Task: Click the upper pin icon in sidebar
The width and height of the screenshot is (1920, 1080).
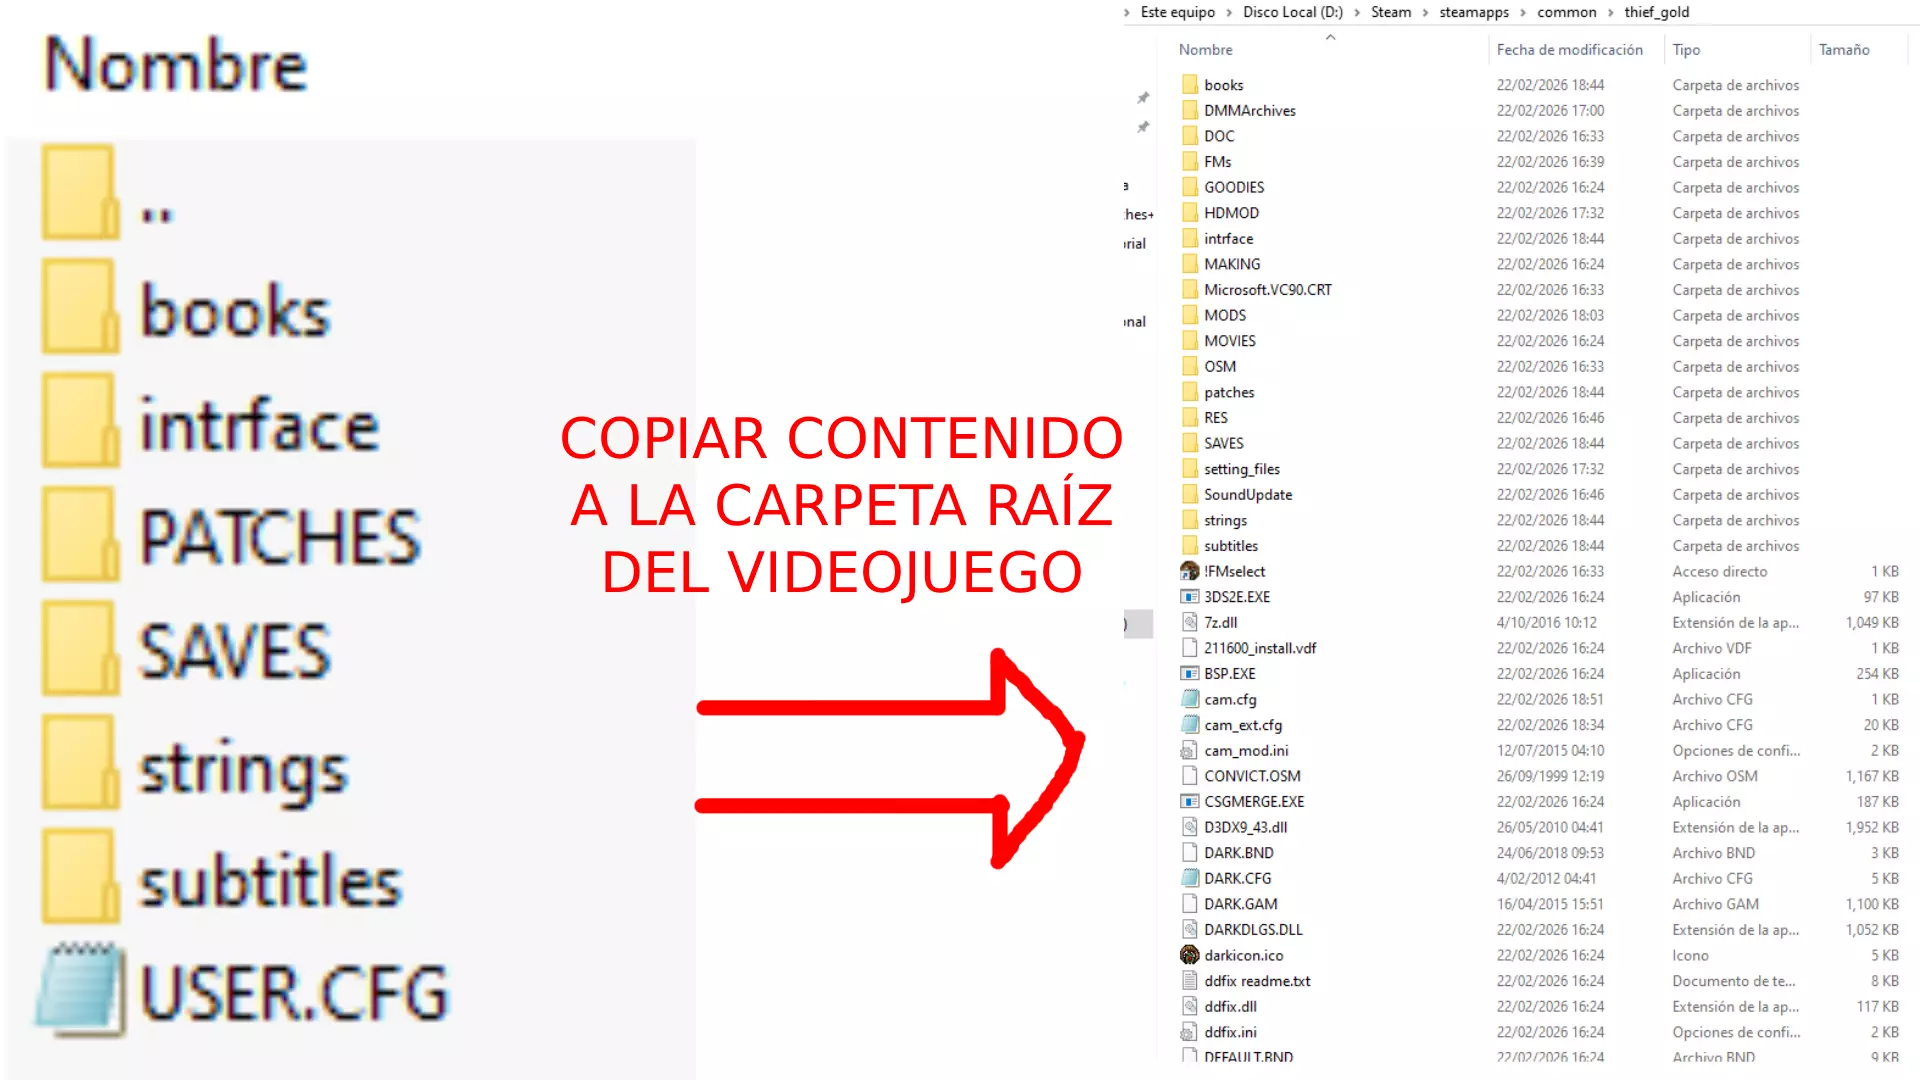Action: click(x=1143, y=98)
